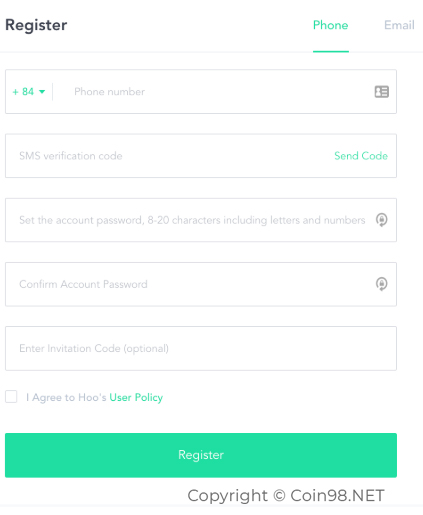This screenshot has width=423, height=515.
Task: Click the Copyright Coin98.NET watermark text
Action: pyautogui.click(x=286, y=495)
